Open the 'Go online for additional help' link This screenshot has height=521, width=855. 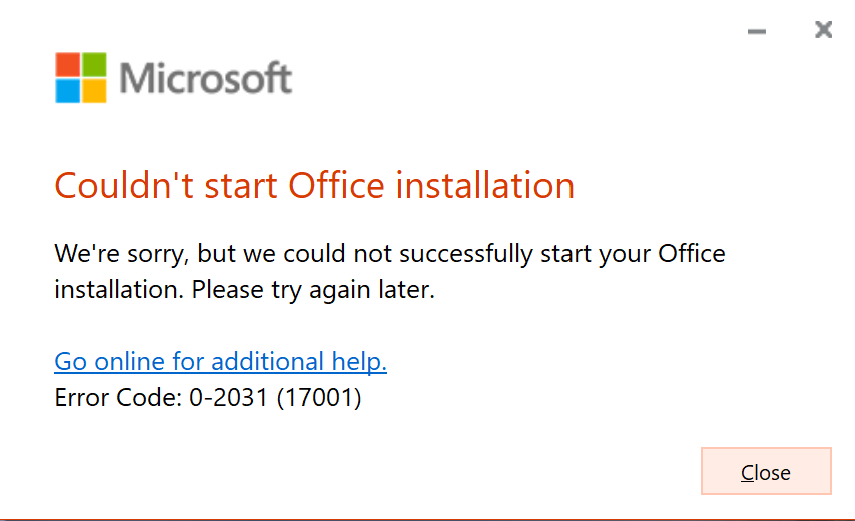pyautogui.click(x=220, y=361)
